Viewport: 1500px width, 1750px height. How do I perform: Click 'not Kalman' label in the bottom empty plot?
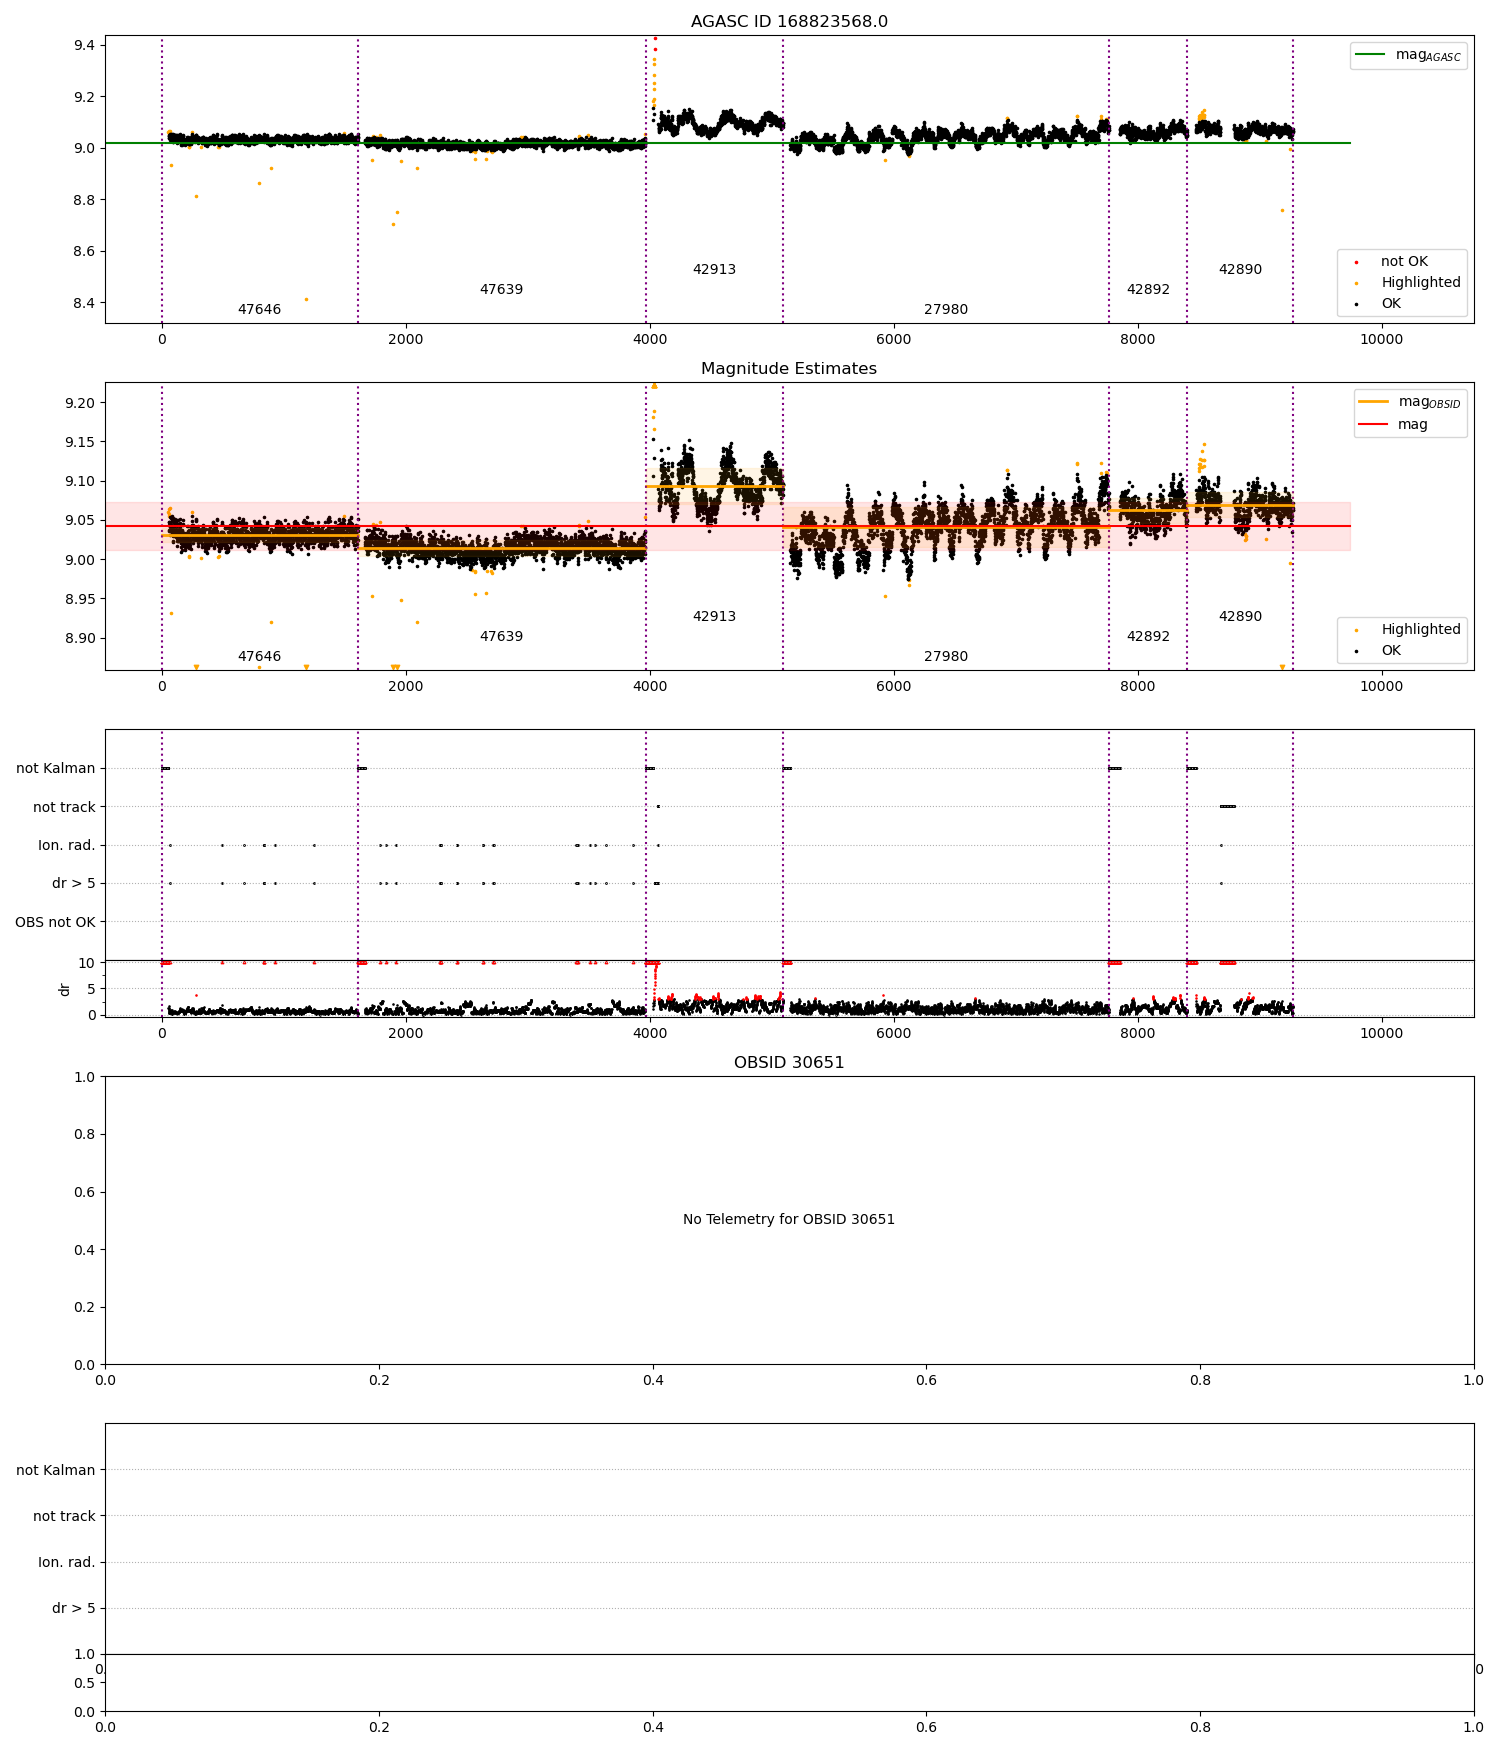click(x=56, y=1471)
